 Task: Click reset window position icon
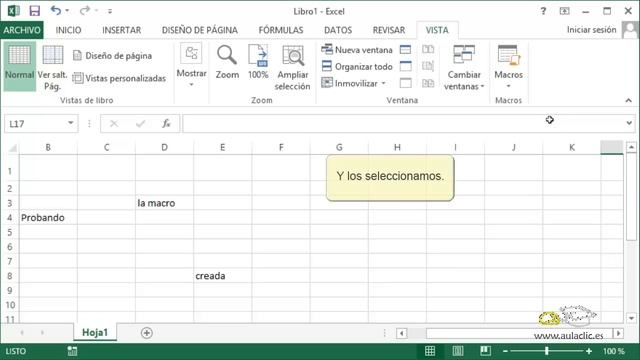pos(428,83)
